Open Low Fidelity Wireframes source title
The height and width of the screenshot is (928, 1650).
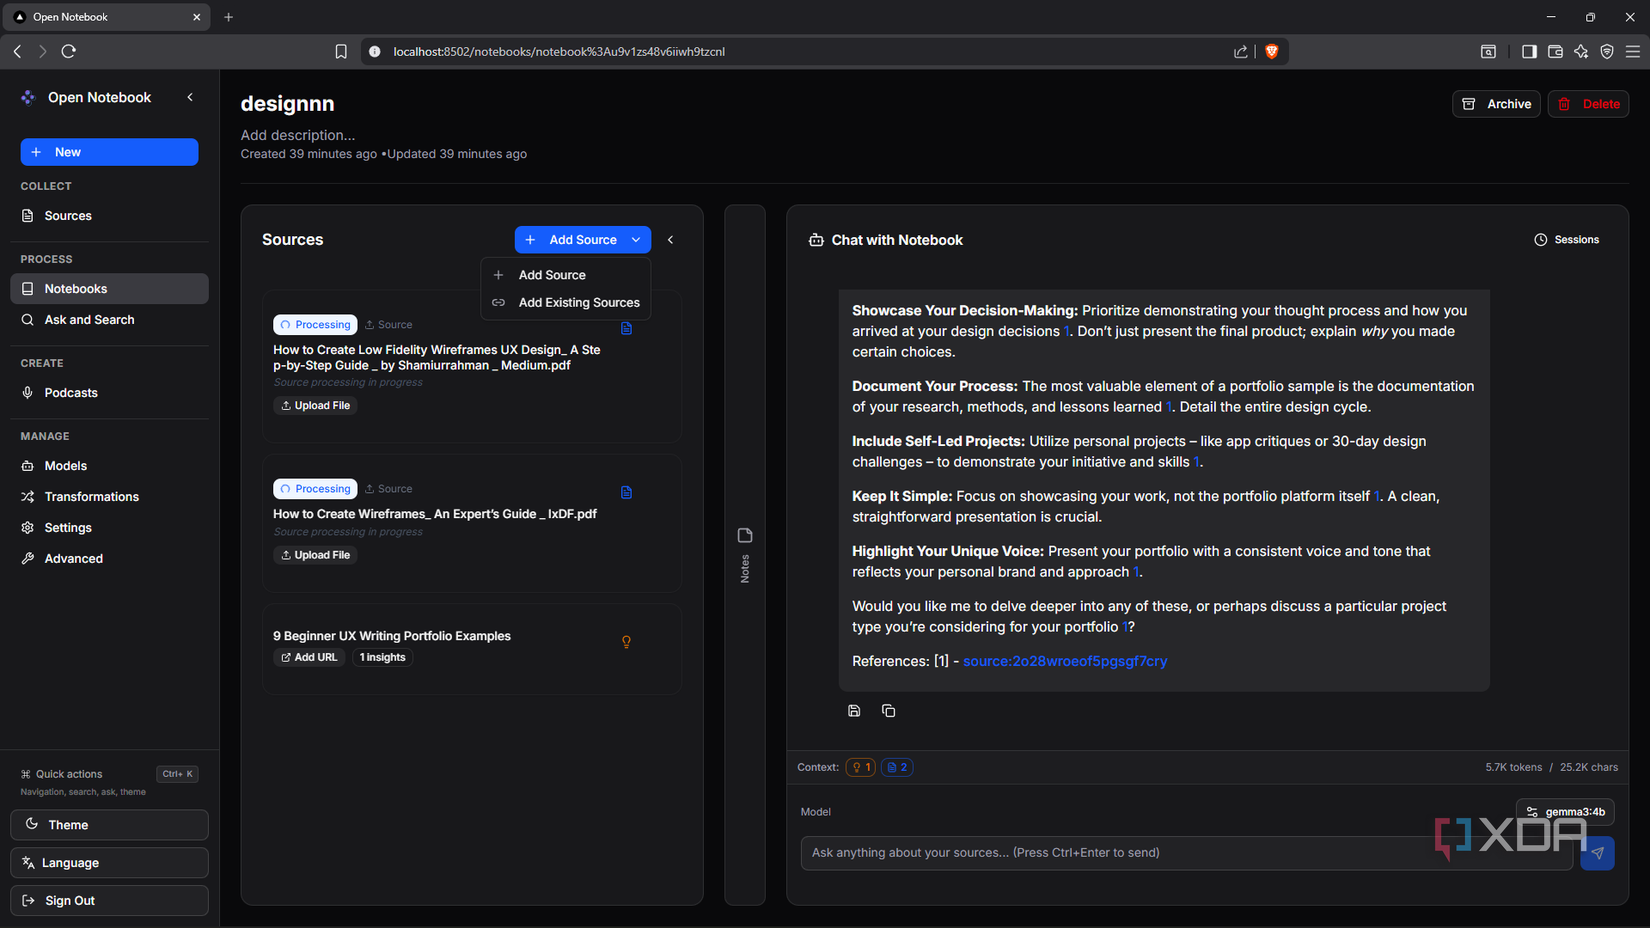tap(436, 358)
